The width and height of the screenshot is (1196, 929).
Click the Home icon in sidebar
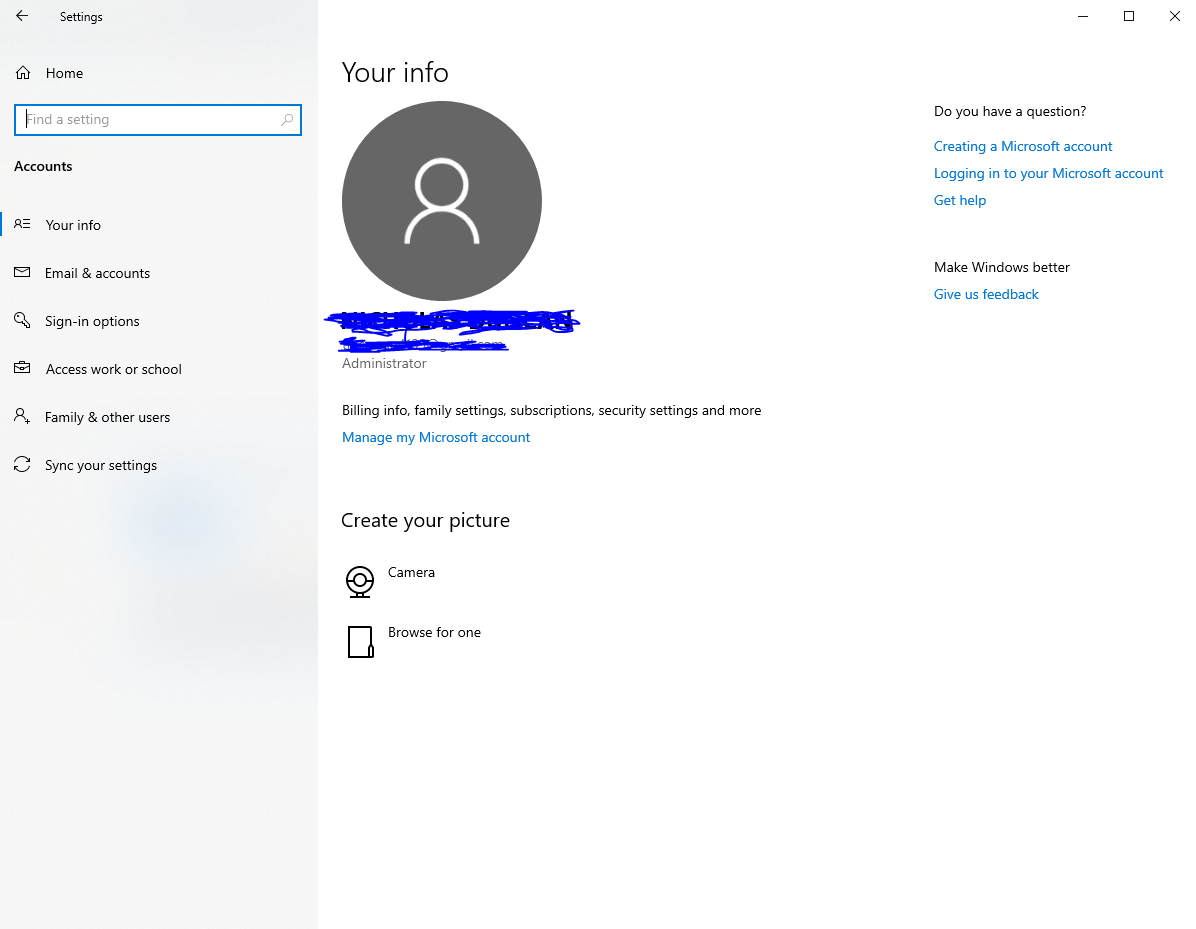coord(23,73)
